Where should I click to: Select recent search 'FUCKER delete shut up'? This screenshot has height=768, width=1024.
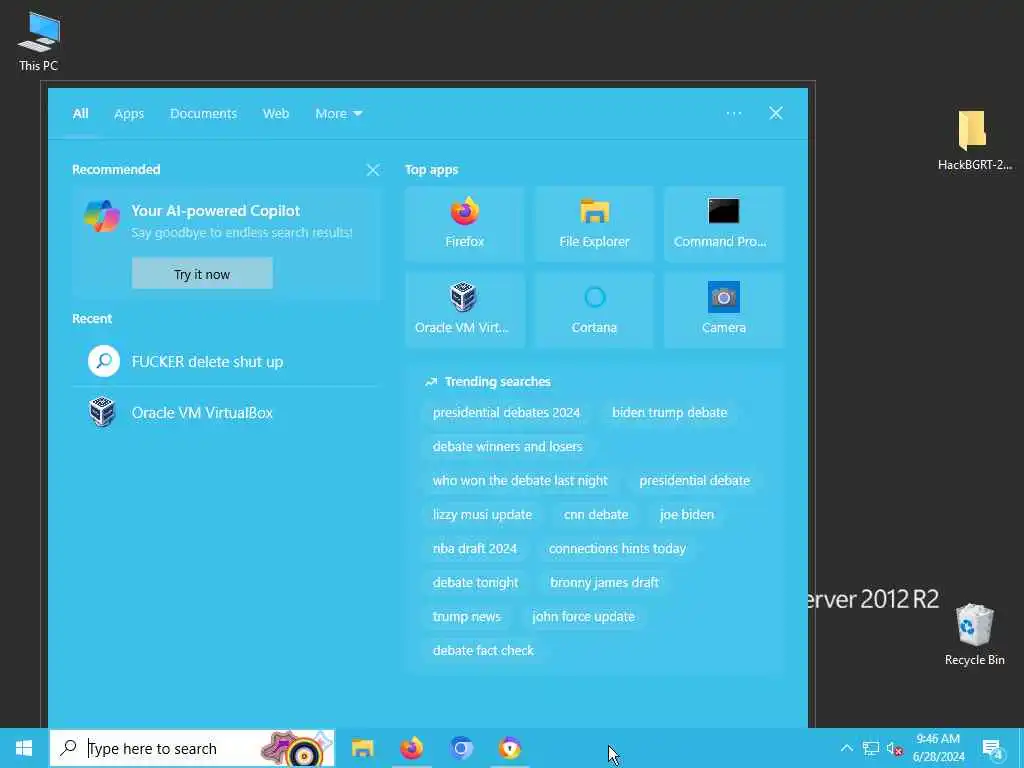[225, 361]
